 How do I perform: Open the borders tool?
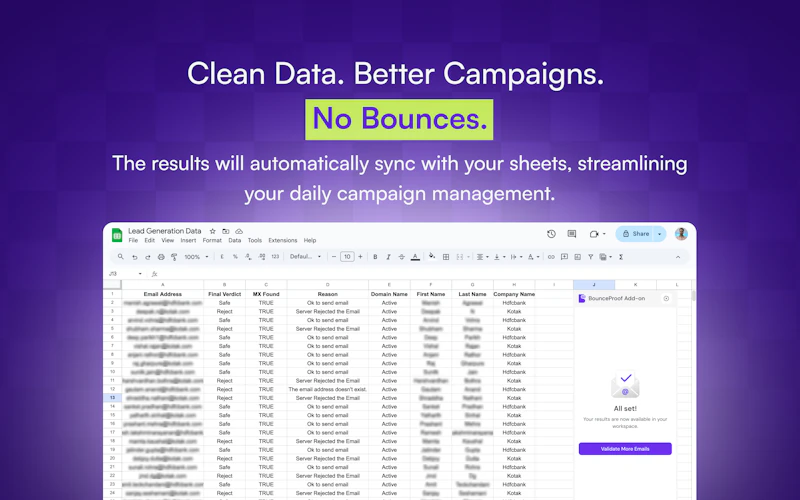[x=446, y=257]
